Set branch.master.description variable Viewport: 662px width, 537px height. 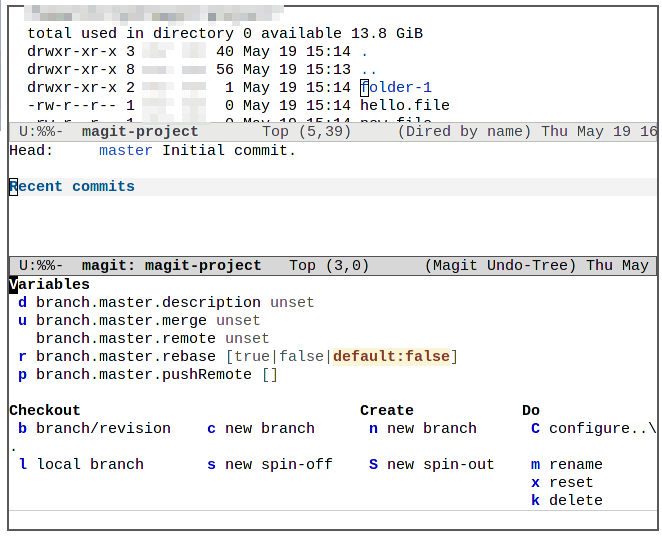[x=148, y=303]
